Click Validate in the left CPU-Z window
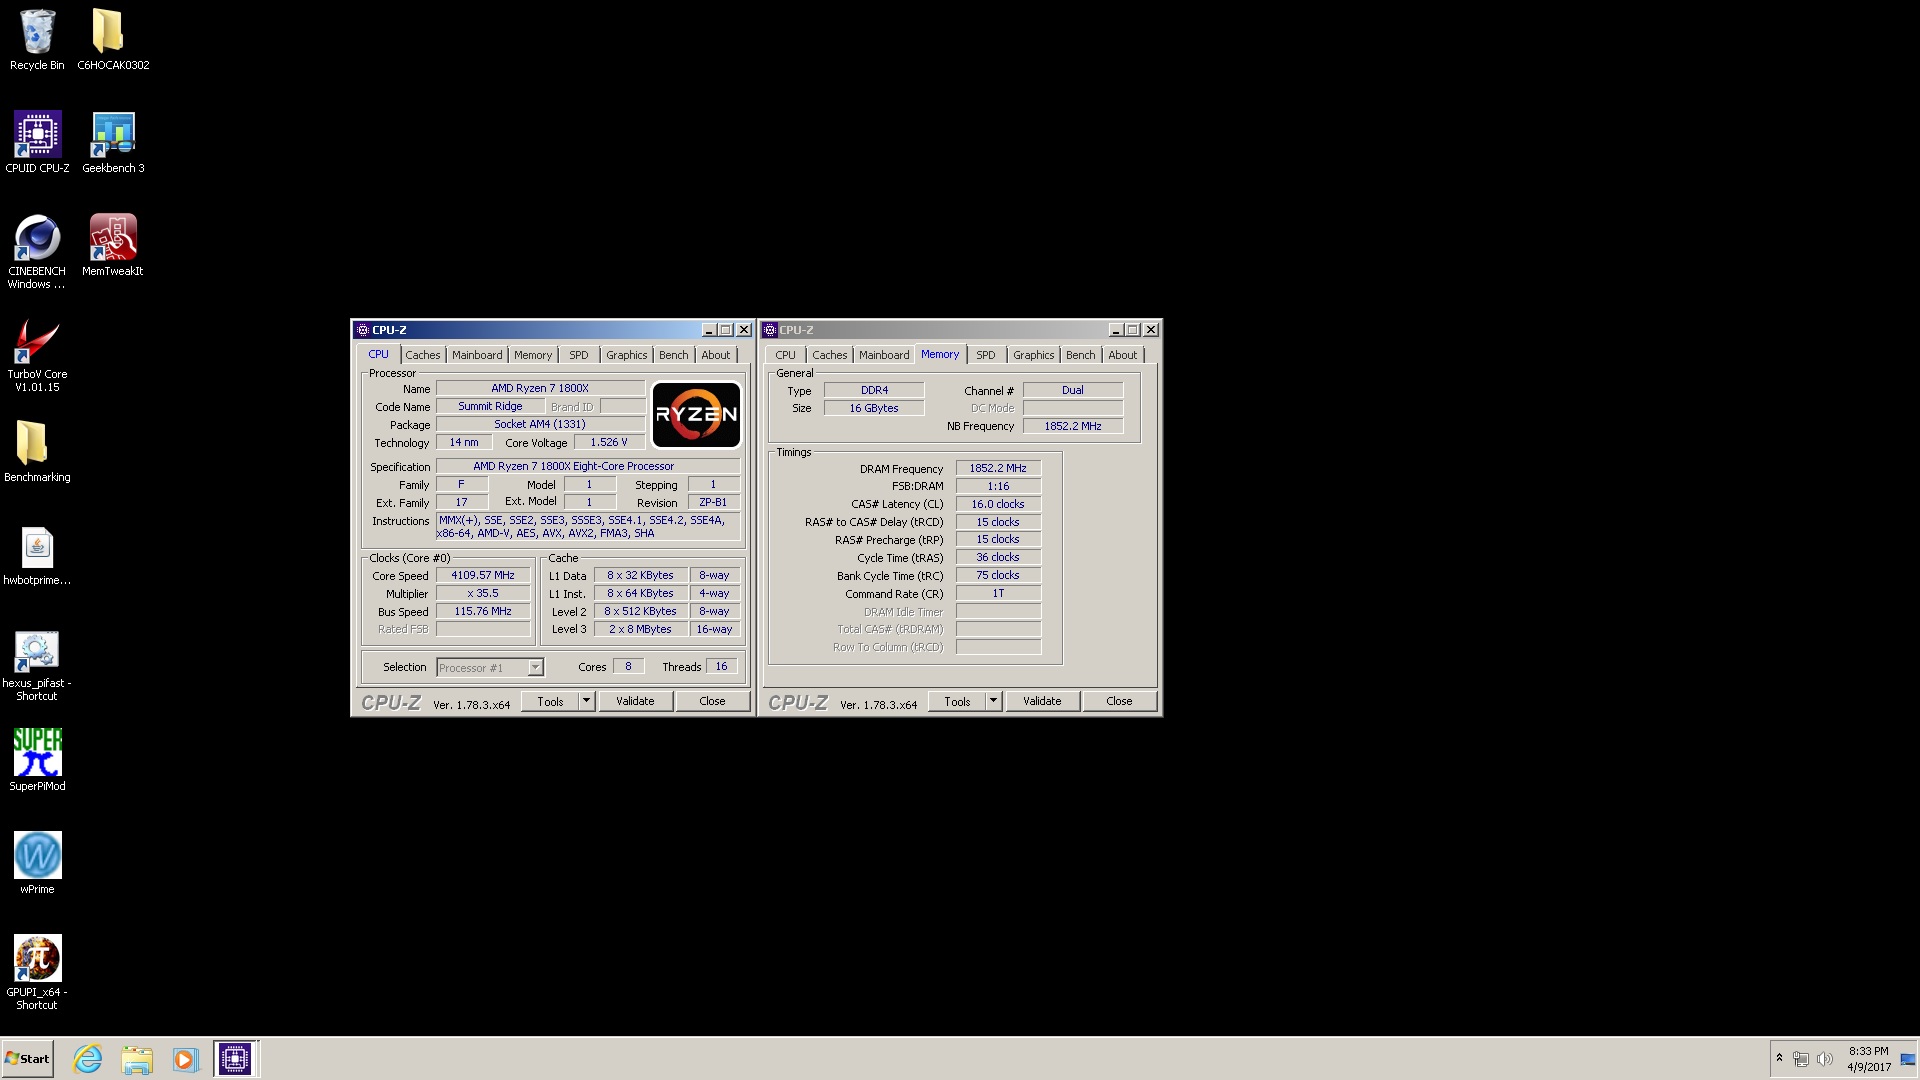 635,701
